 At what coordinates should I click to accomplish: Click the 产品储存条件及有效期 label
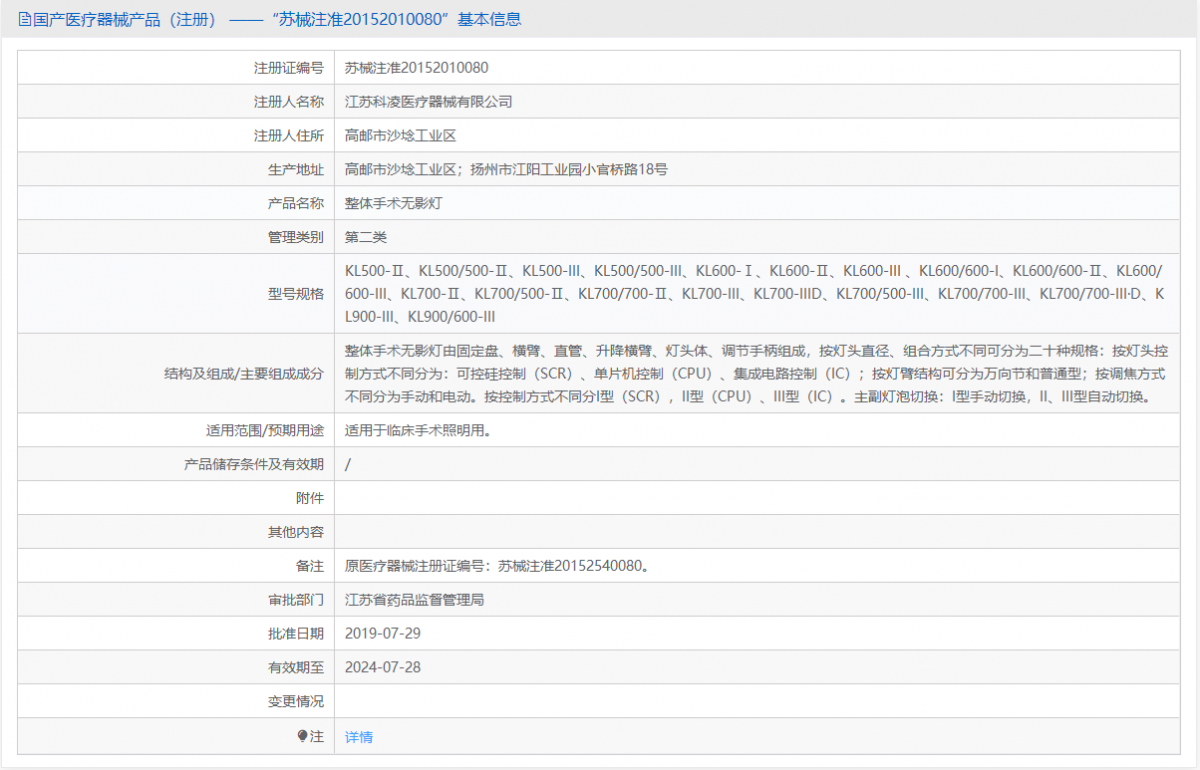[254, 465]
